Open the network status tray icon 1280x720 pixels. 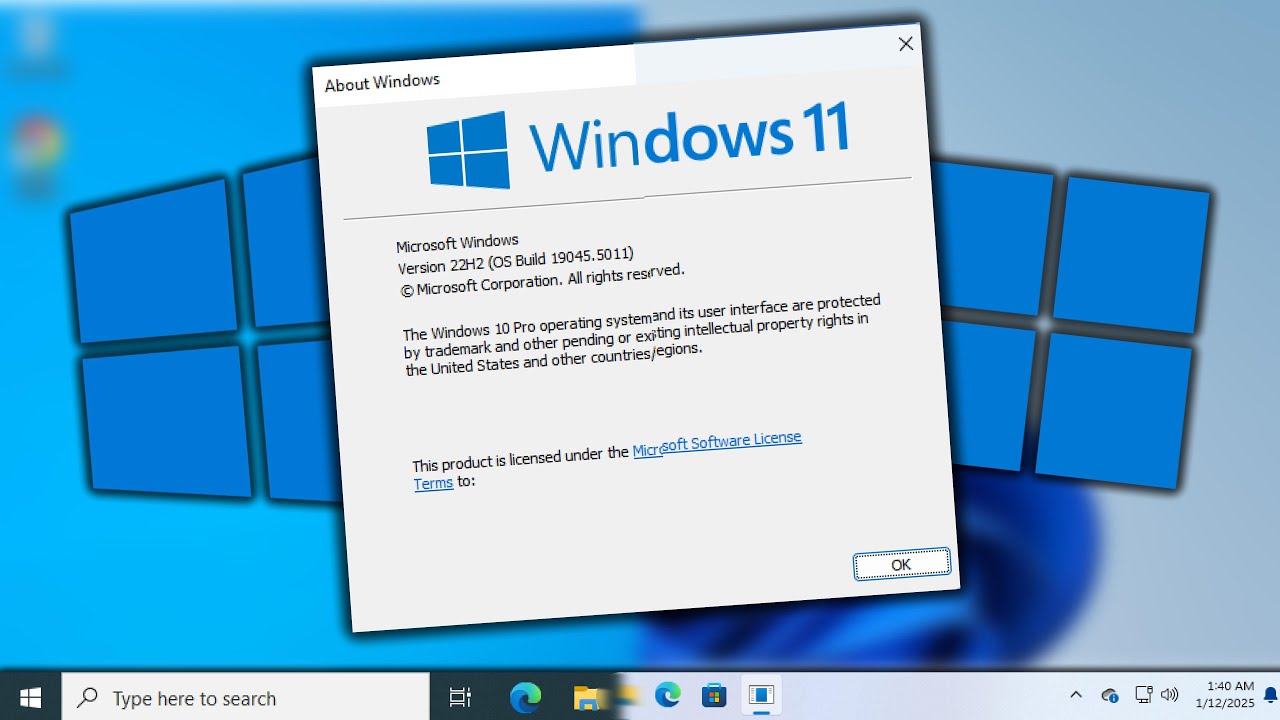1144,695
